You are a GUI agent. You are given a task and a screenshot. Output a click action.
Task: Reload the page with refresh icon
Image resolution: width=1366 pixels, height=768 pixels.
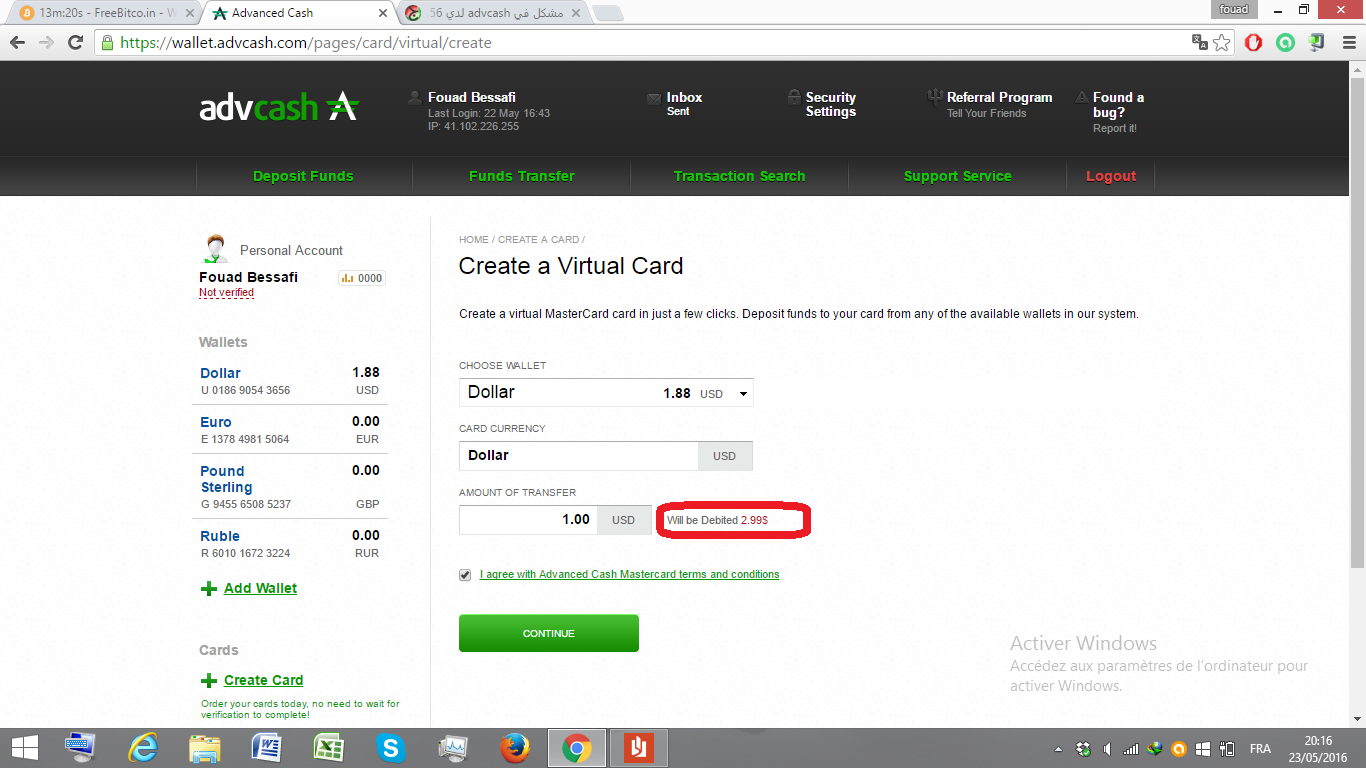click(75, 43)
